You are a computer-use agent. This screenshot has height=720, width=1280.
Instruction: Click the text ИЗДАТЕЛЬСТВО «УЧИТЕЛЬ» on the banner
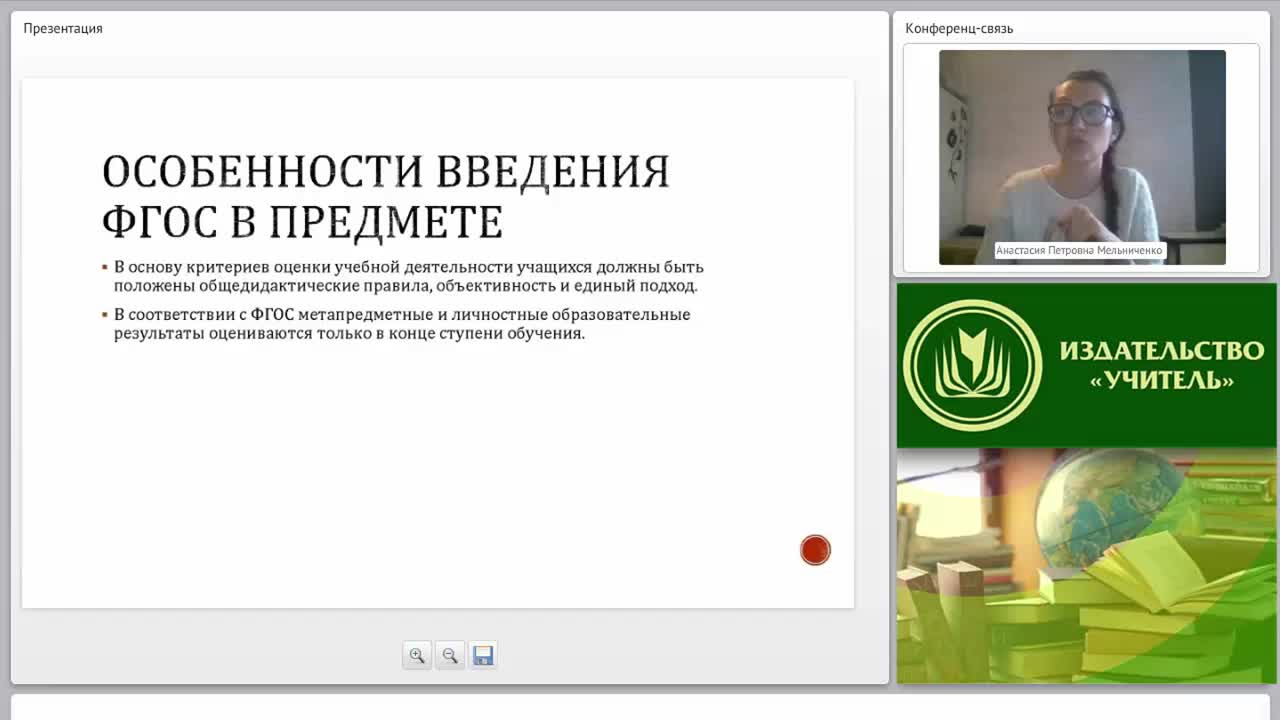point(1161,366)
